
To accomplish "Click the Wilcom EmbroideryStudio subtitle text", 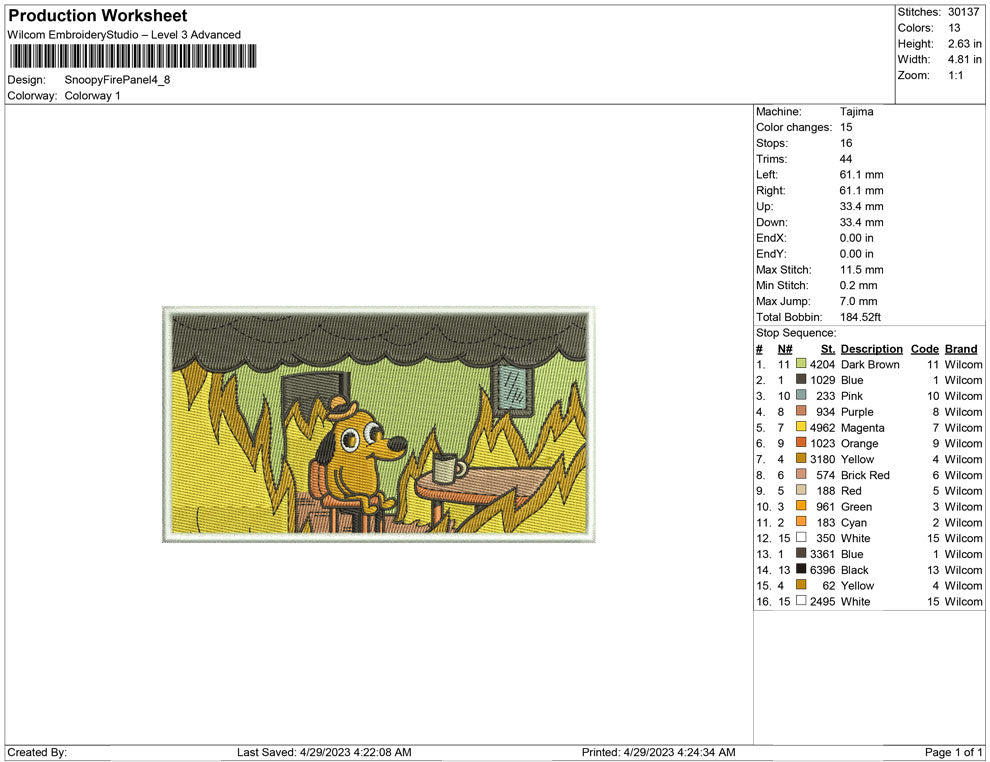I will pos(124,35).
